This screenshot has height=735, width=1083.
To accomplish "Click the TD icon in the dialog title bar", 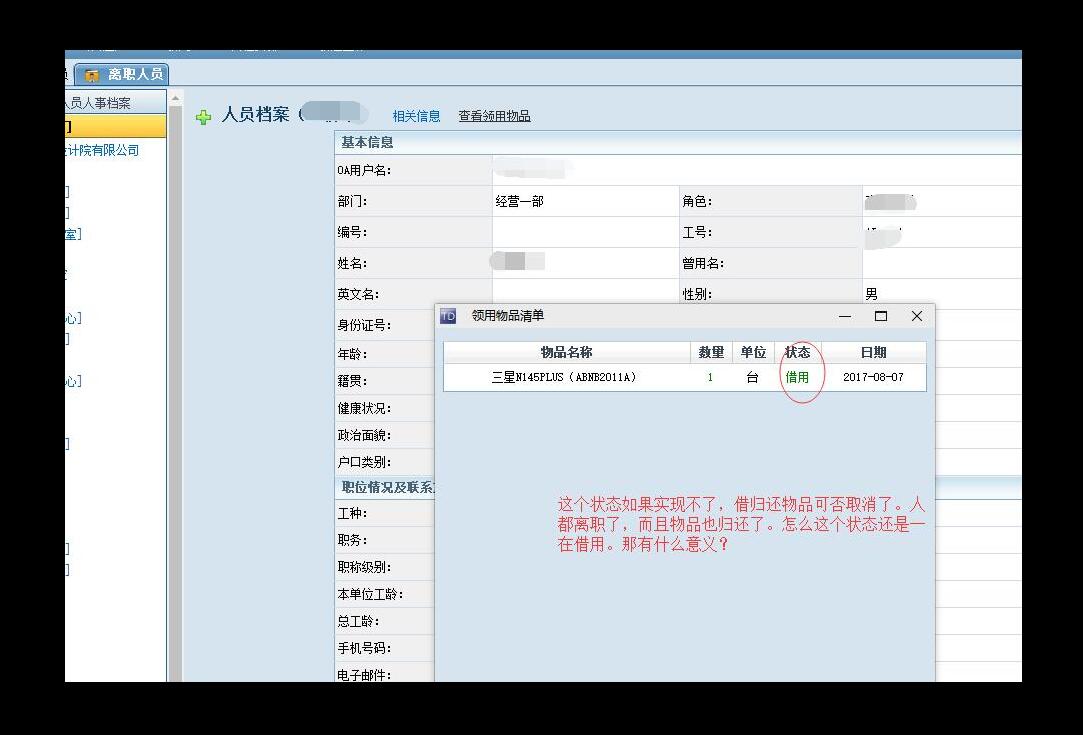I will (448, 316).
